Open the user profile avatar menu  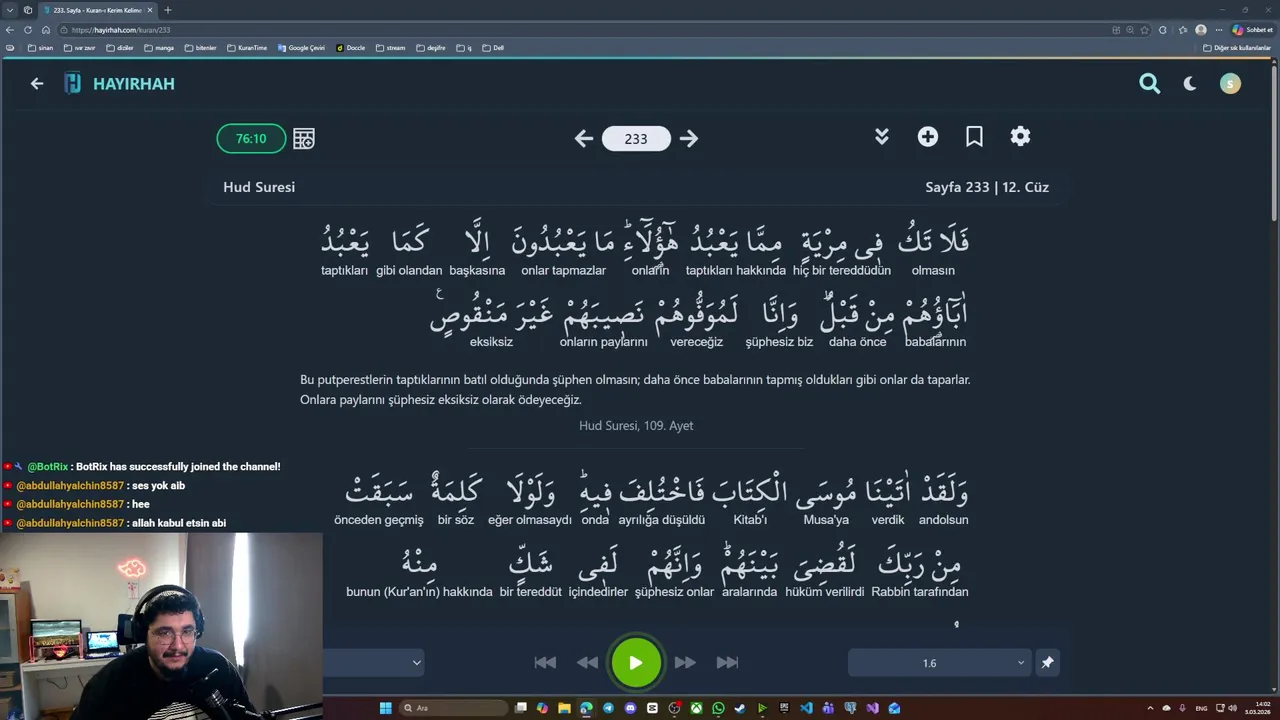[1230, 84]
